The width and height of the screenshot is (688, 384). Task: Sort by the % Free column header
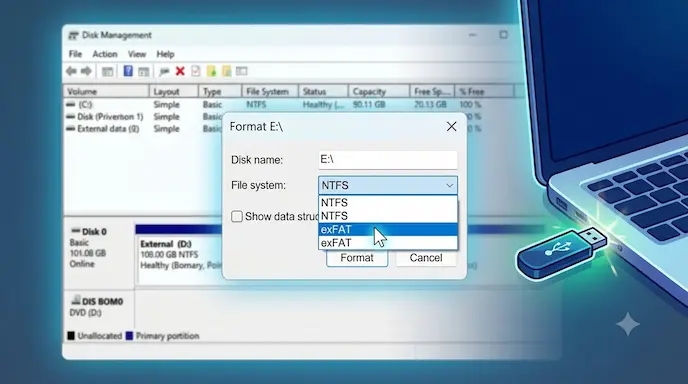[484, 91]
